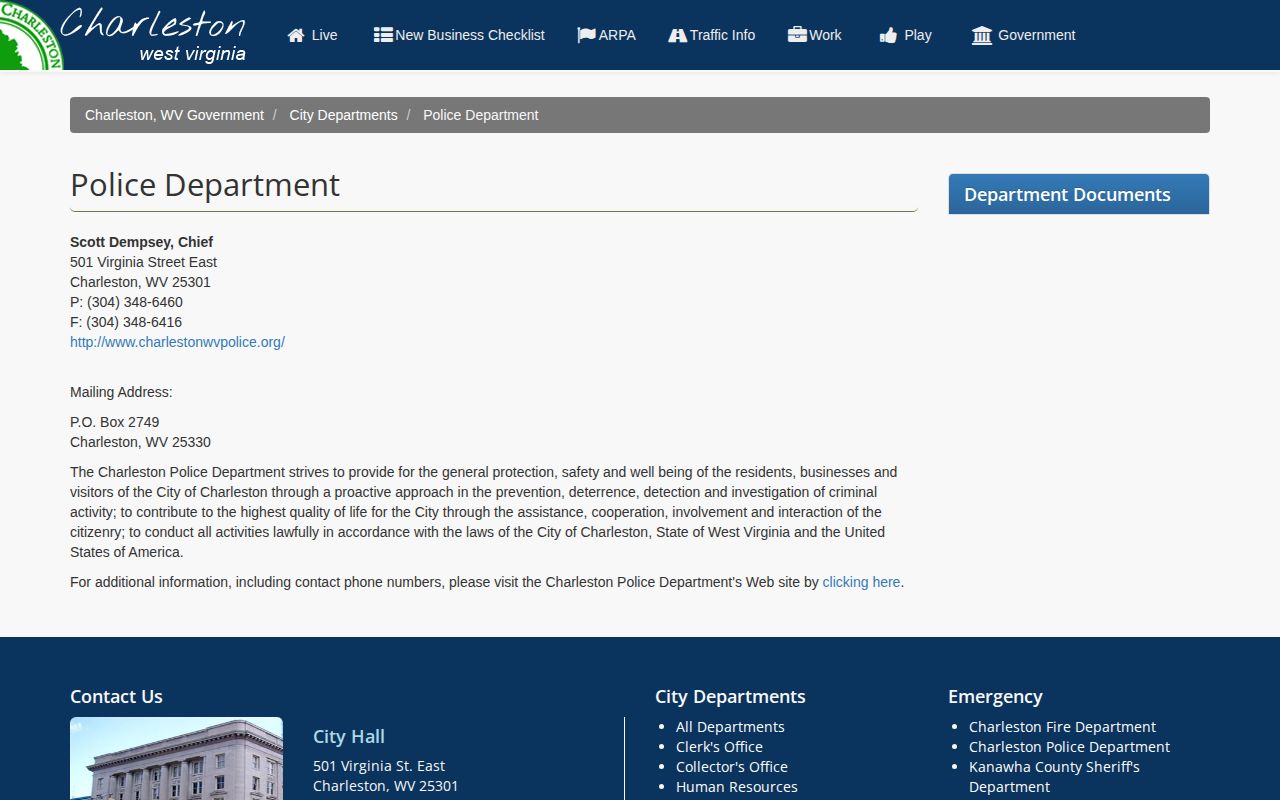Click the '501 Virginia Street East' address line
The width and height of the screenshot is (1280, 800).
tap(143, 262)
